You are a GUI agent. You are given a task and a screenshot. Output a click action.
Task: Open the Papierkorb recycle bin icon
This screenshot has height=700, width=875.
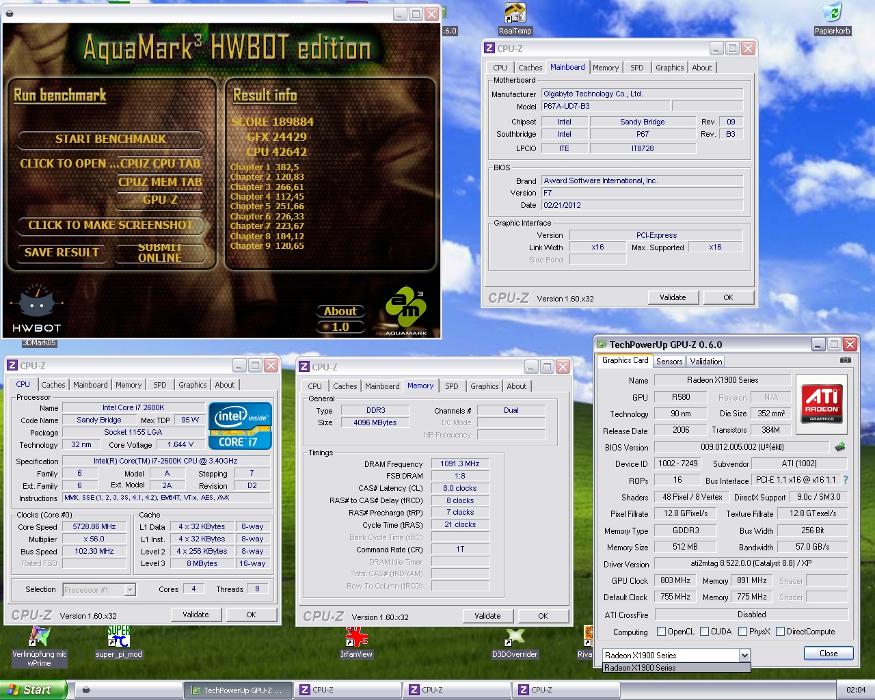coord(832,18)
